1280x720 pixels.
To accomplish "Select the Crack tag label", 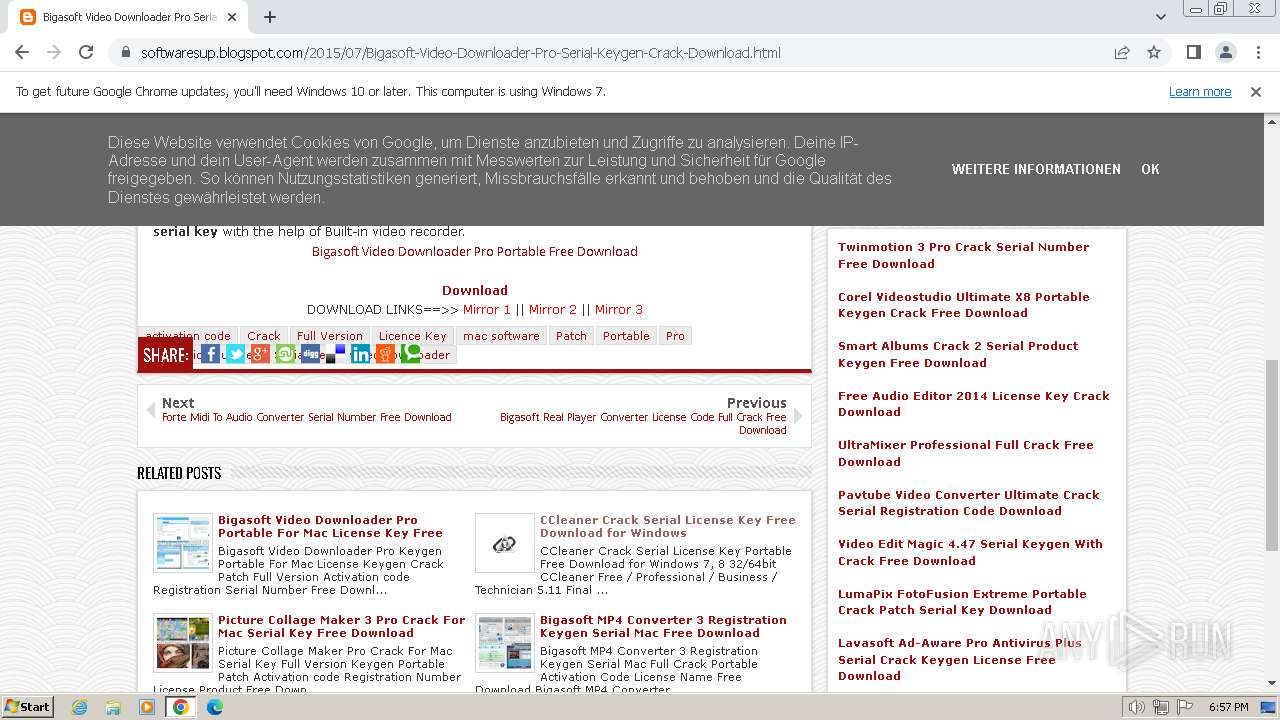I will pos(264,336).
